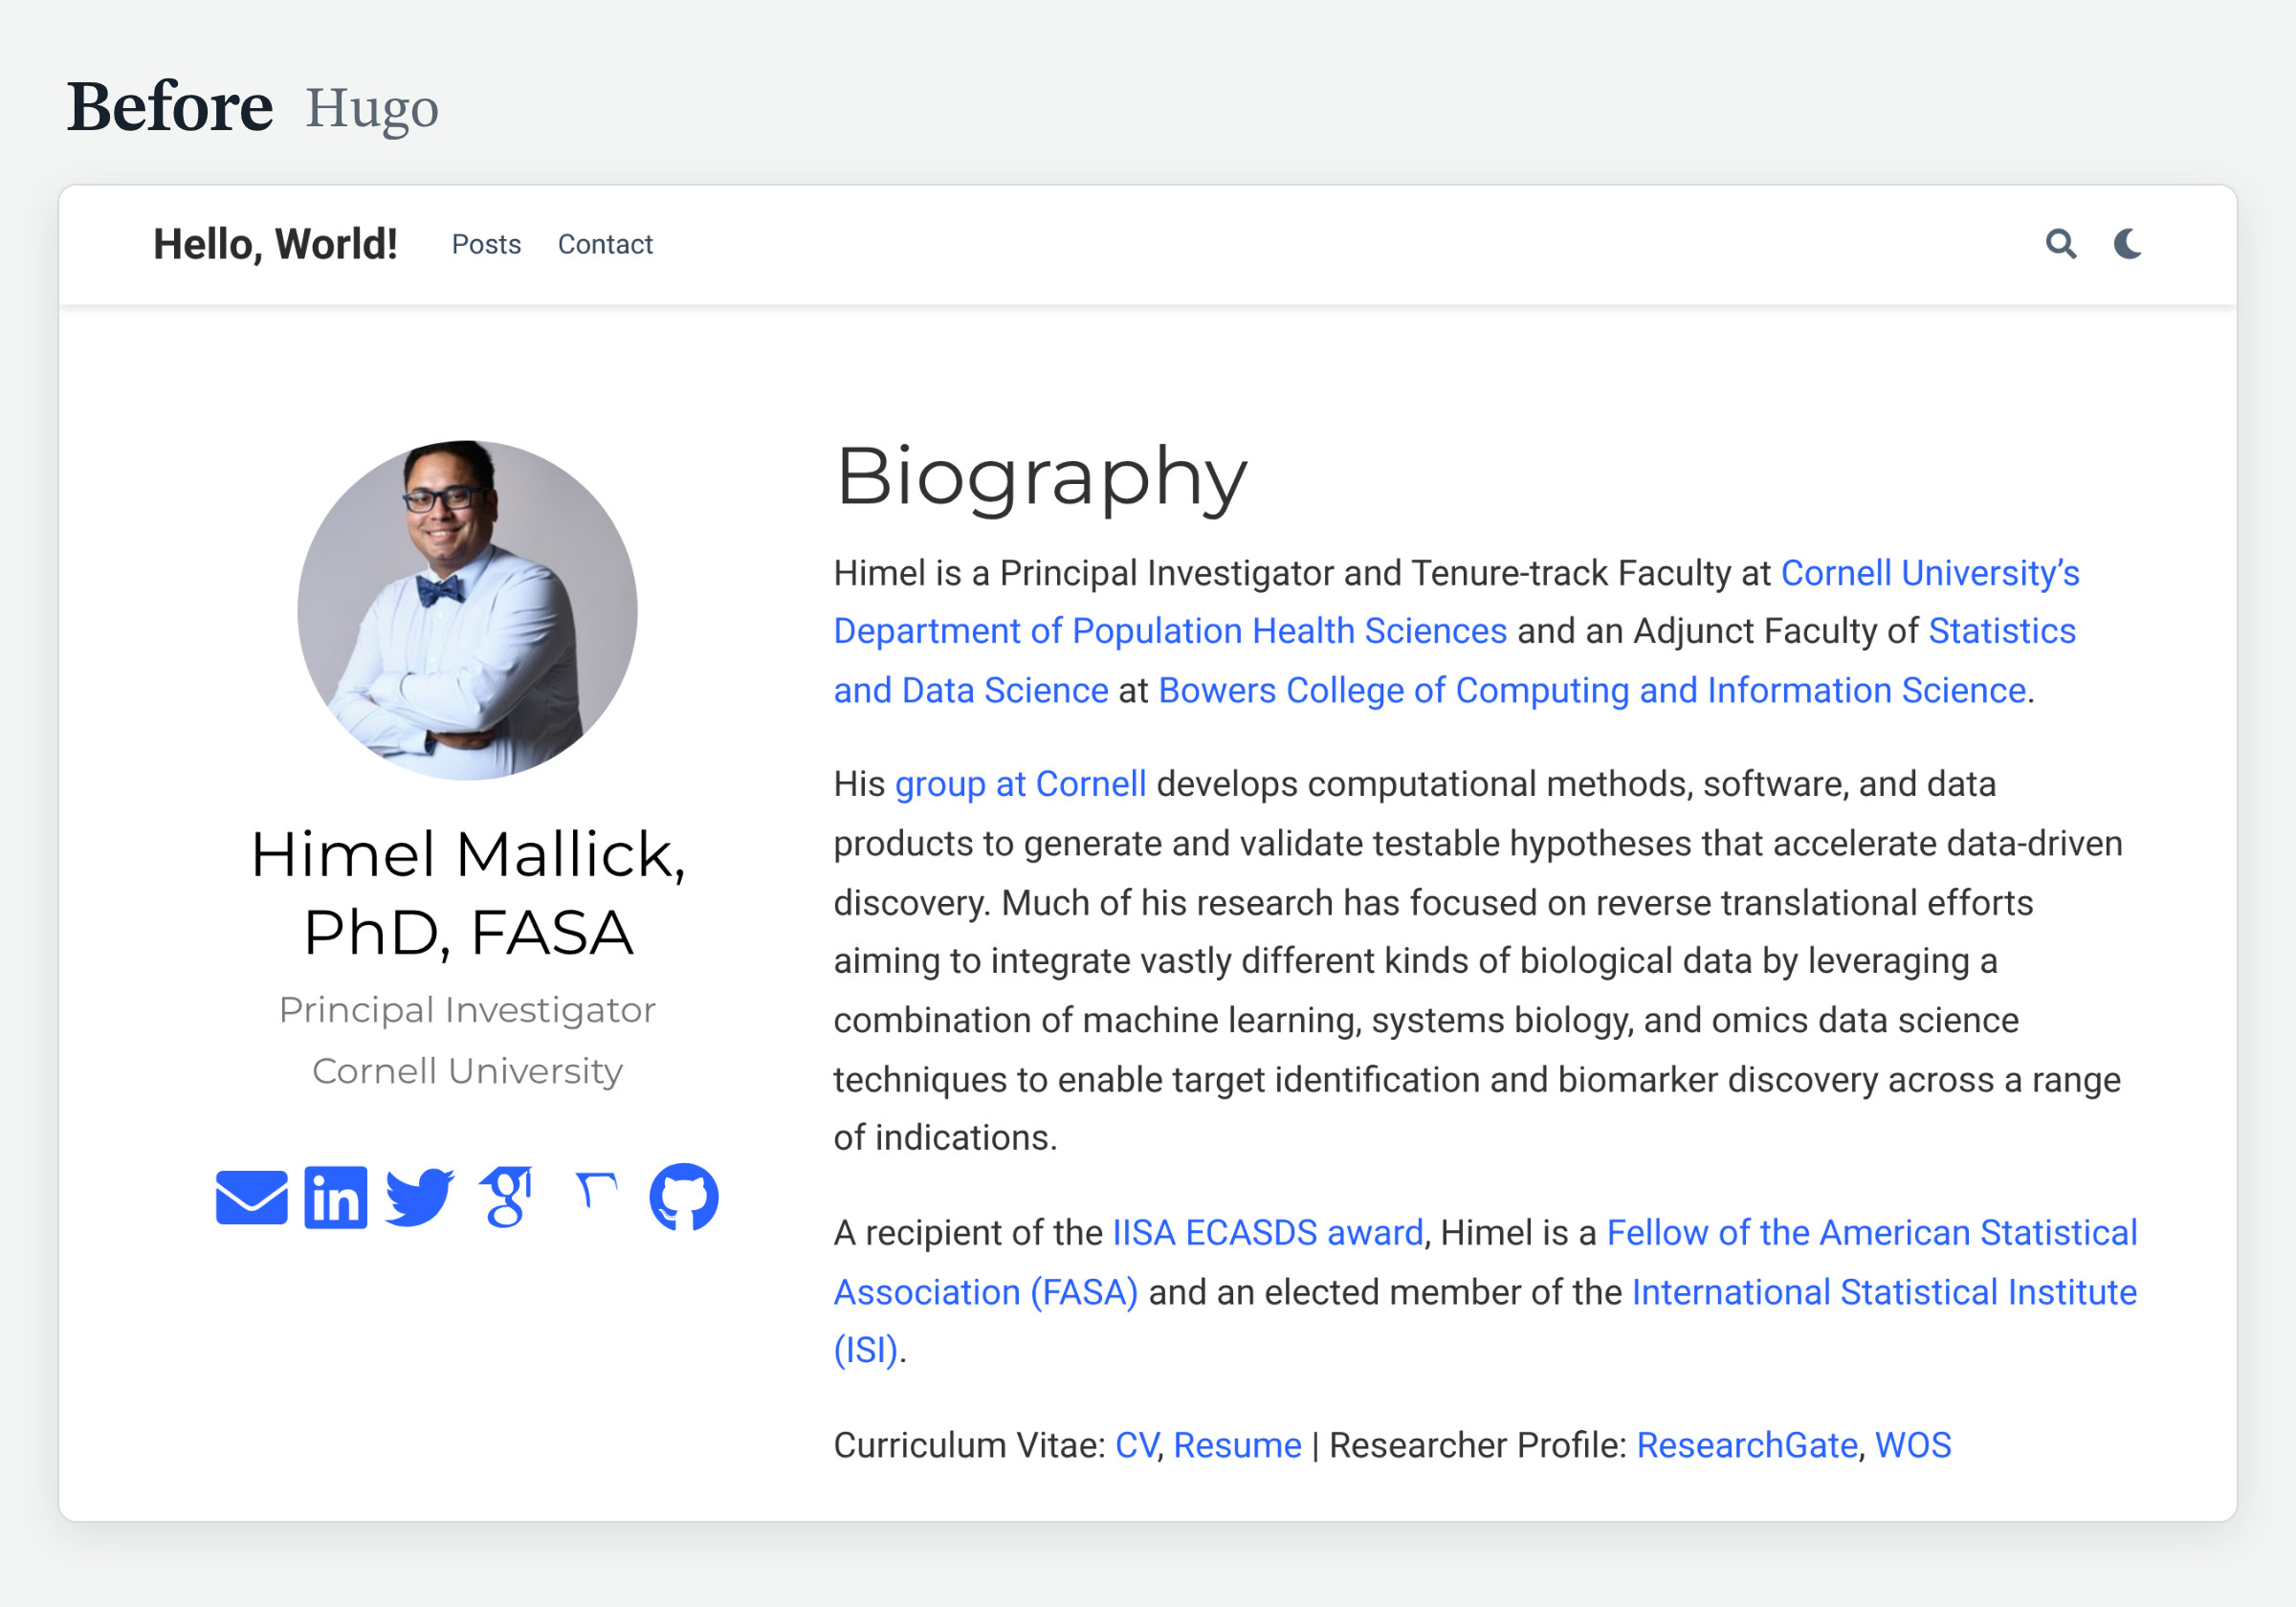Go to Posts in navbar
Viewport: 2296px width, 1607px height.
[486, 244]
